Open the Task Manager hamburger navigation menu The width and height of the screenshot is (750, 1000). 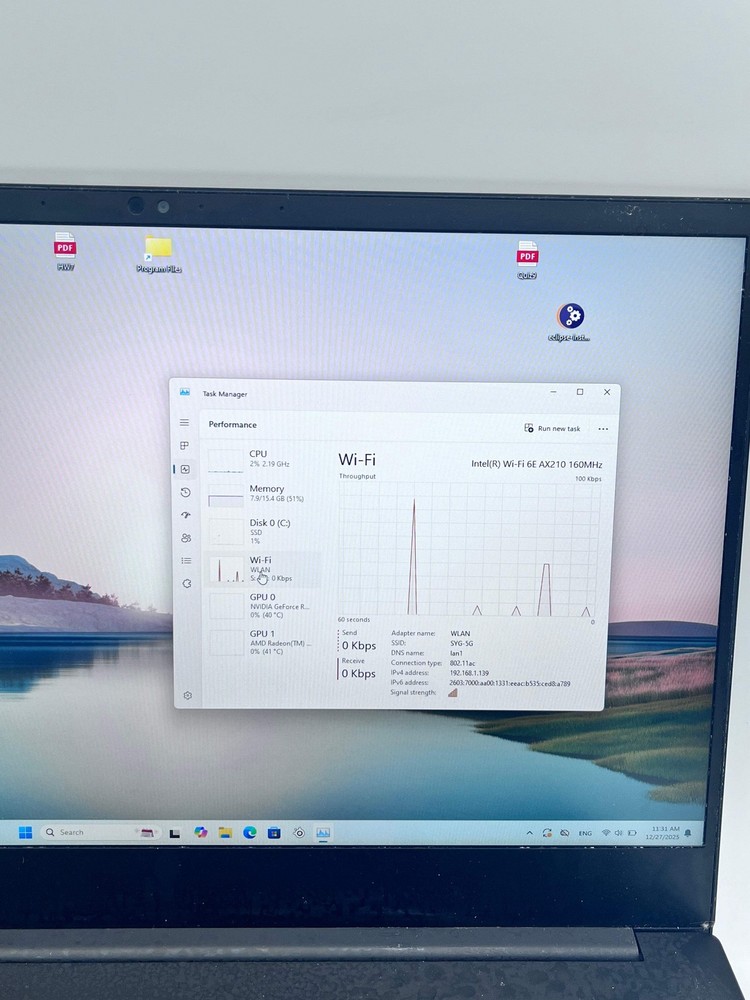pos(184,423)
